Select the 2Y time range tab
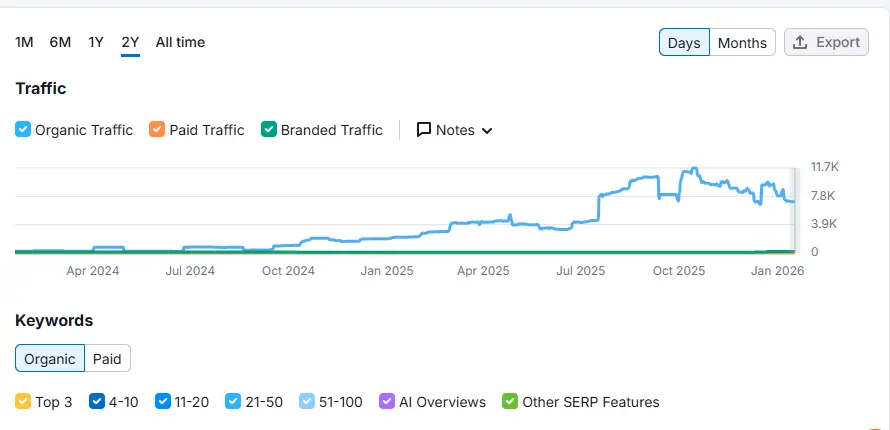This screenshot has height=430, width=890. (131, 43)
